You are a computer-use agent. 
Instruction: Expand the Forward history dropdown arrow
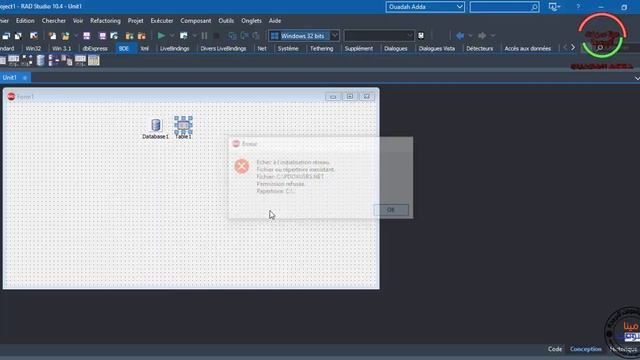493,36
